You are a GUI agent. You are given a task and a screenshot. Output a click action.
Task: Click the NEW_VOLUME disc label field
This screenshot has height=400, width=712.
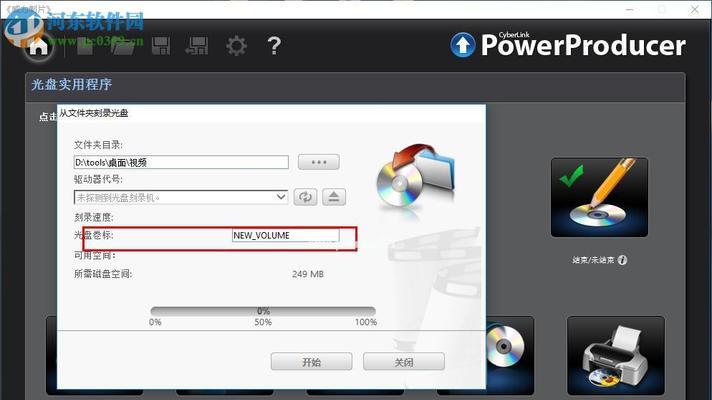(x=285, y=235)
